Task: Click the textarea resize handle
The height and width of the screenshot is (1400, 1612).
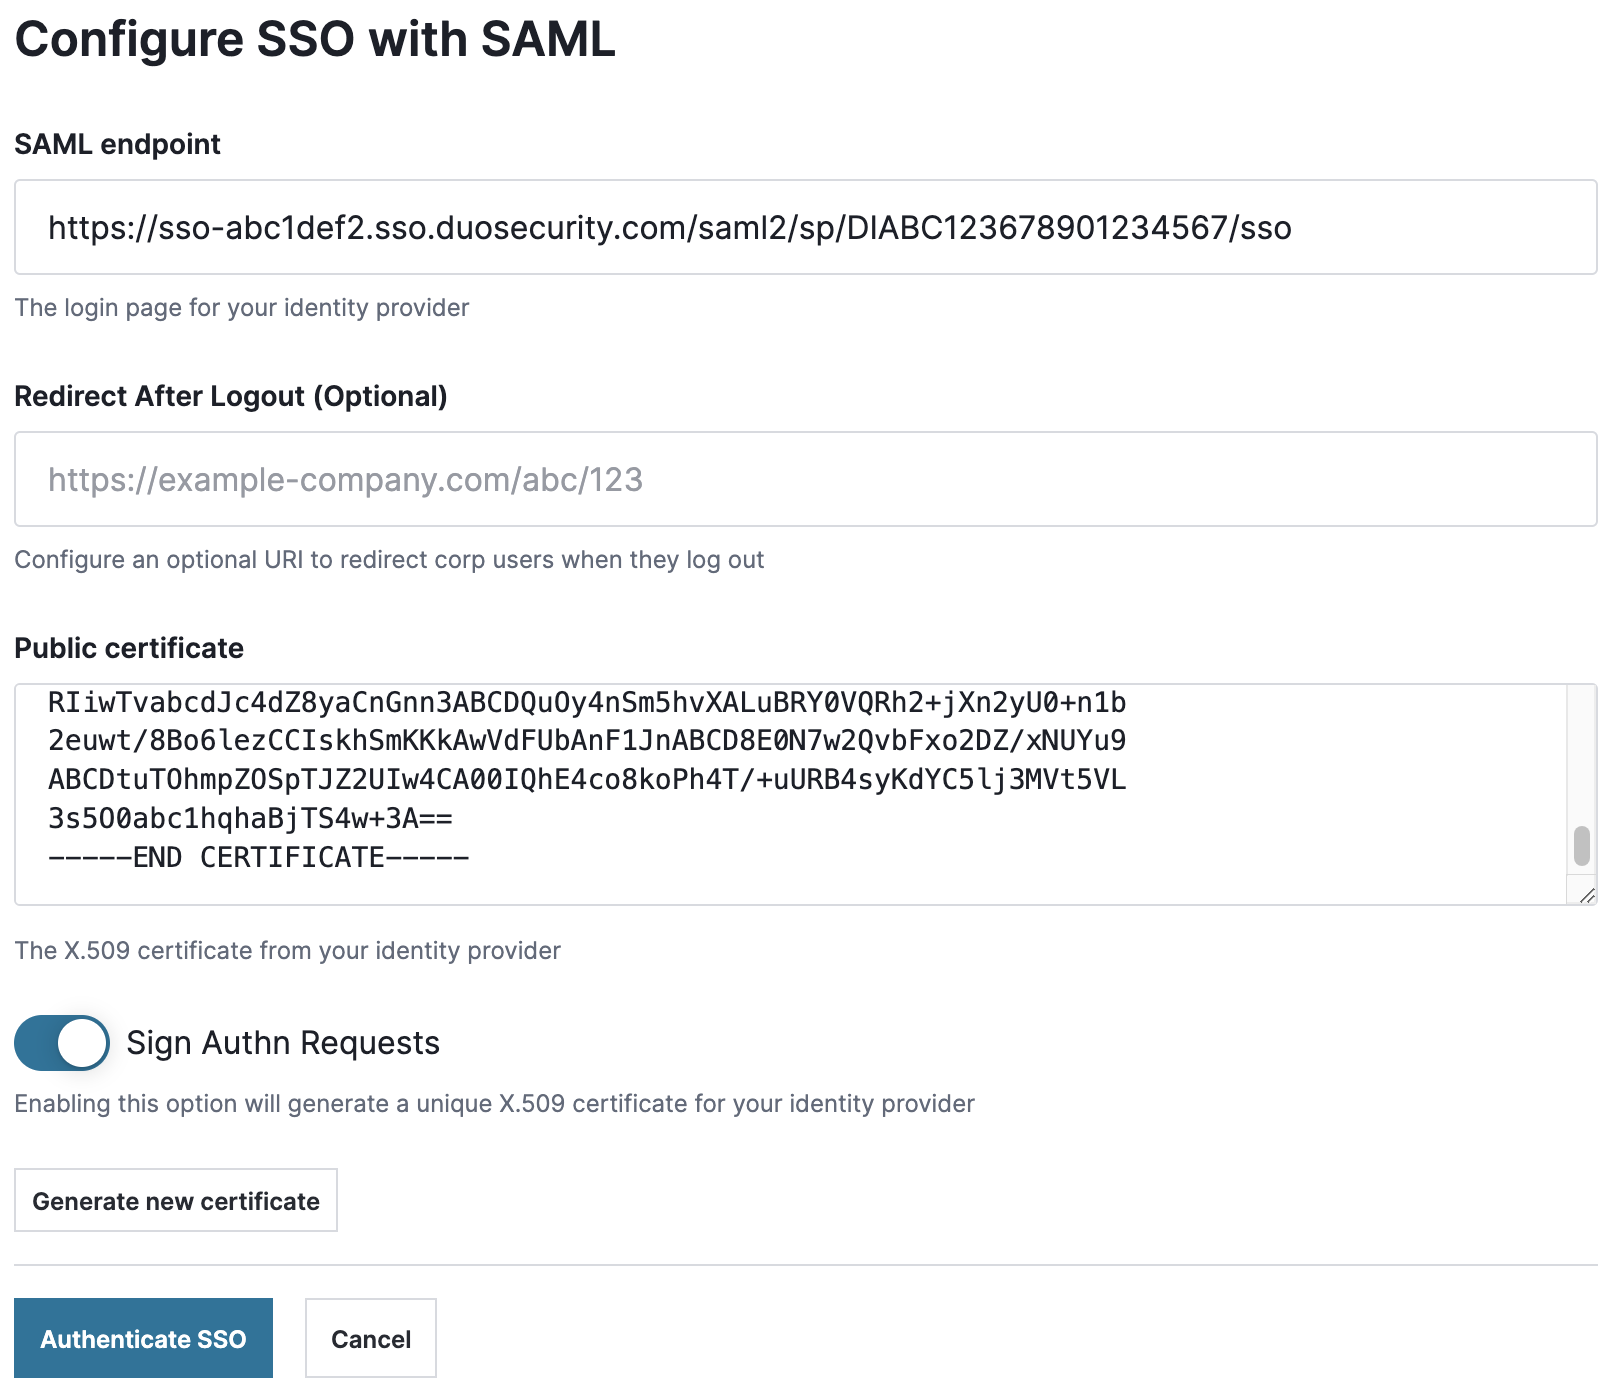Action: pyautogui.click(x=1586, y=896)
